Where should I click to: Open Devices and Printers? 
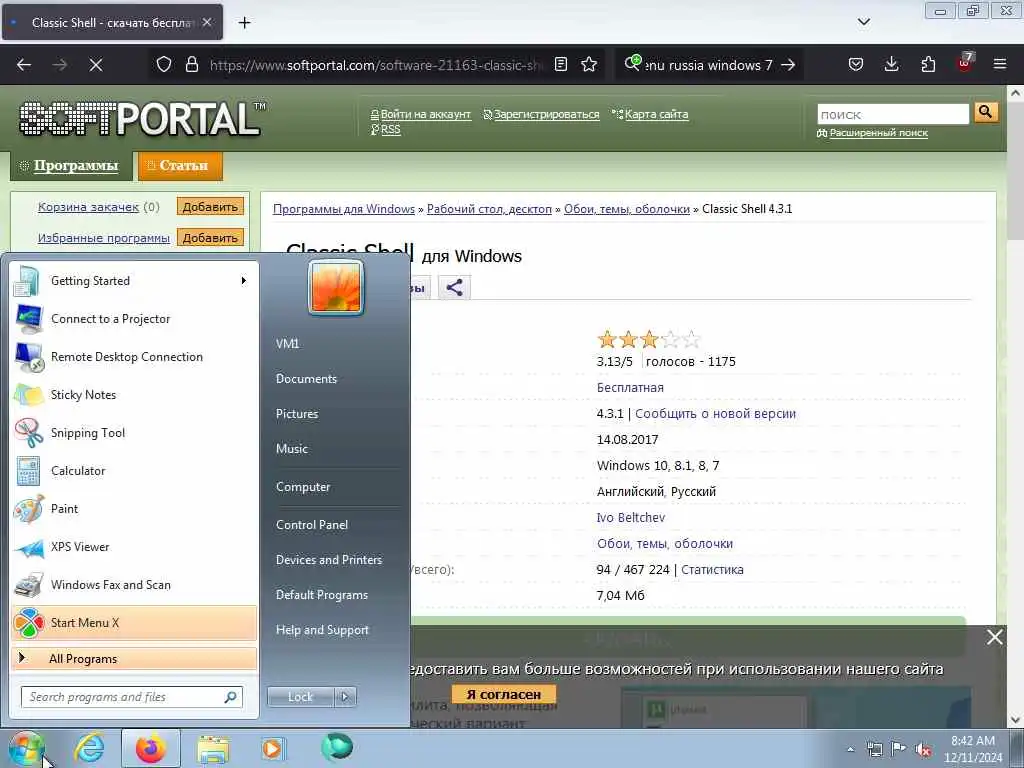pyautogui.click(x=329, y=560)
